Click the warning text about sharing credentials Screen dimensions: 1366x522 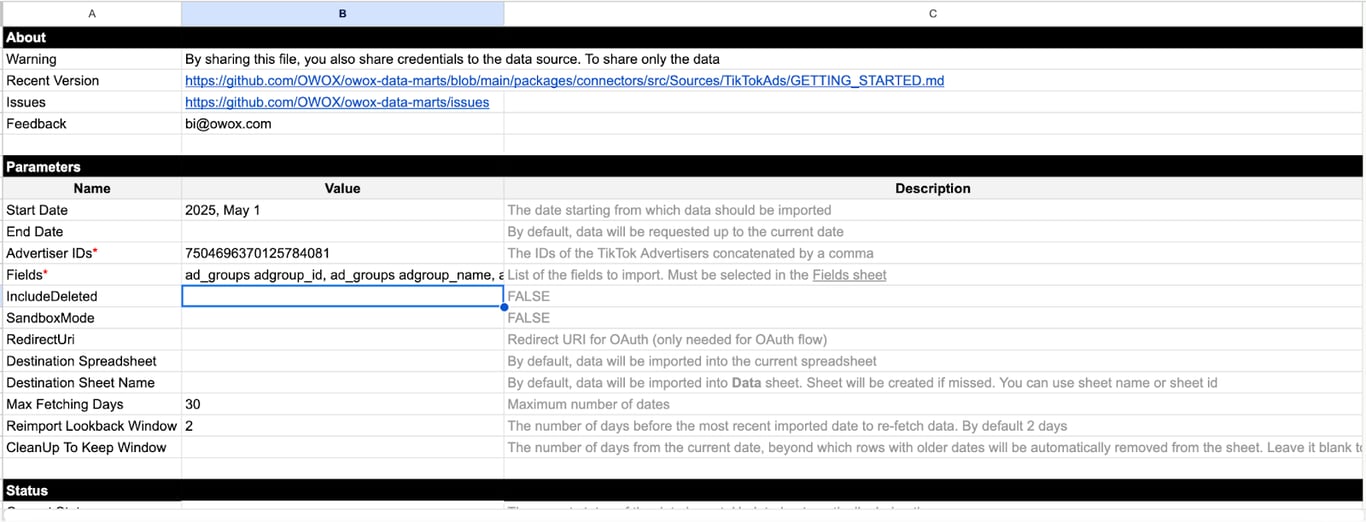click(452, 59)
